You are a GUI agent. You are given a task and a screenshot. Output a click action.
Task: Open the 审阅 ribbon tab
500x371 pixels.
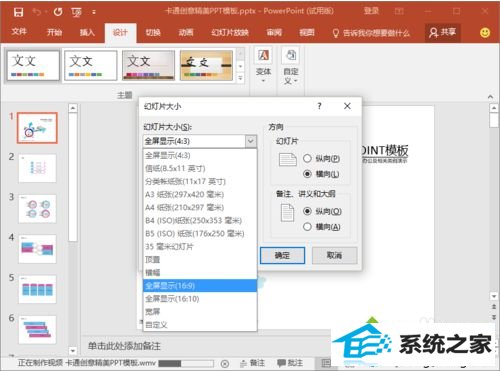pyautogui.click(x=274, y=32)
